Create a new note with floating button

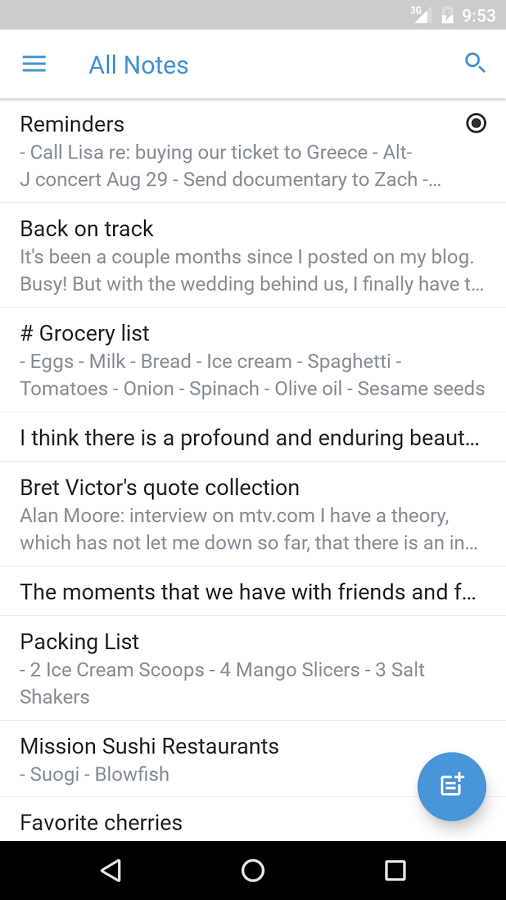pyautogui.click(x=451, y=786)
